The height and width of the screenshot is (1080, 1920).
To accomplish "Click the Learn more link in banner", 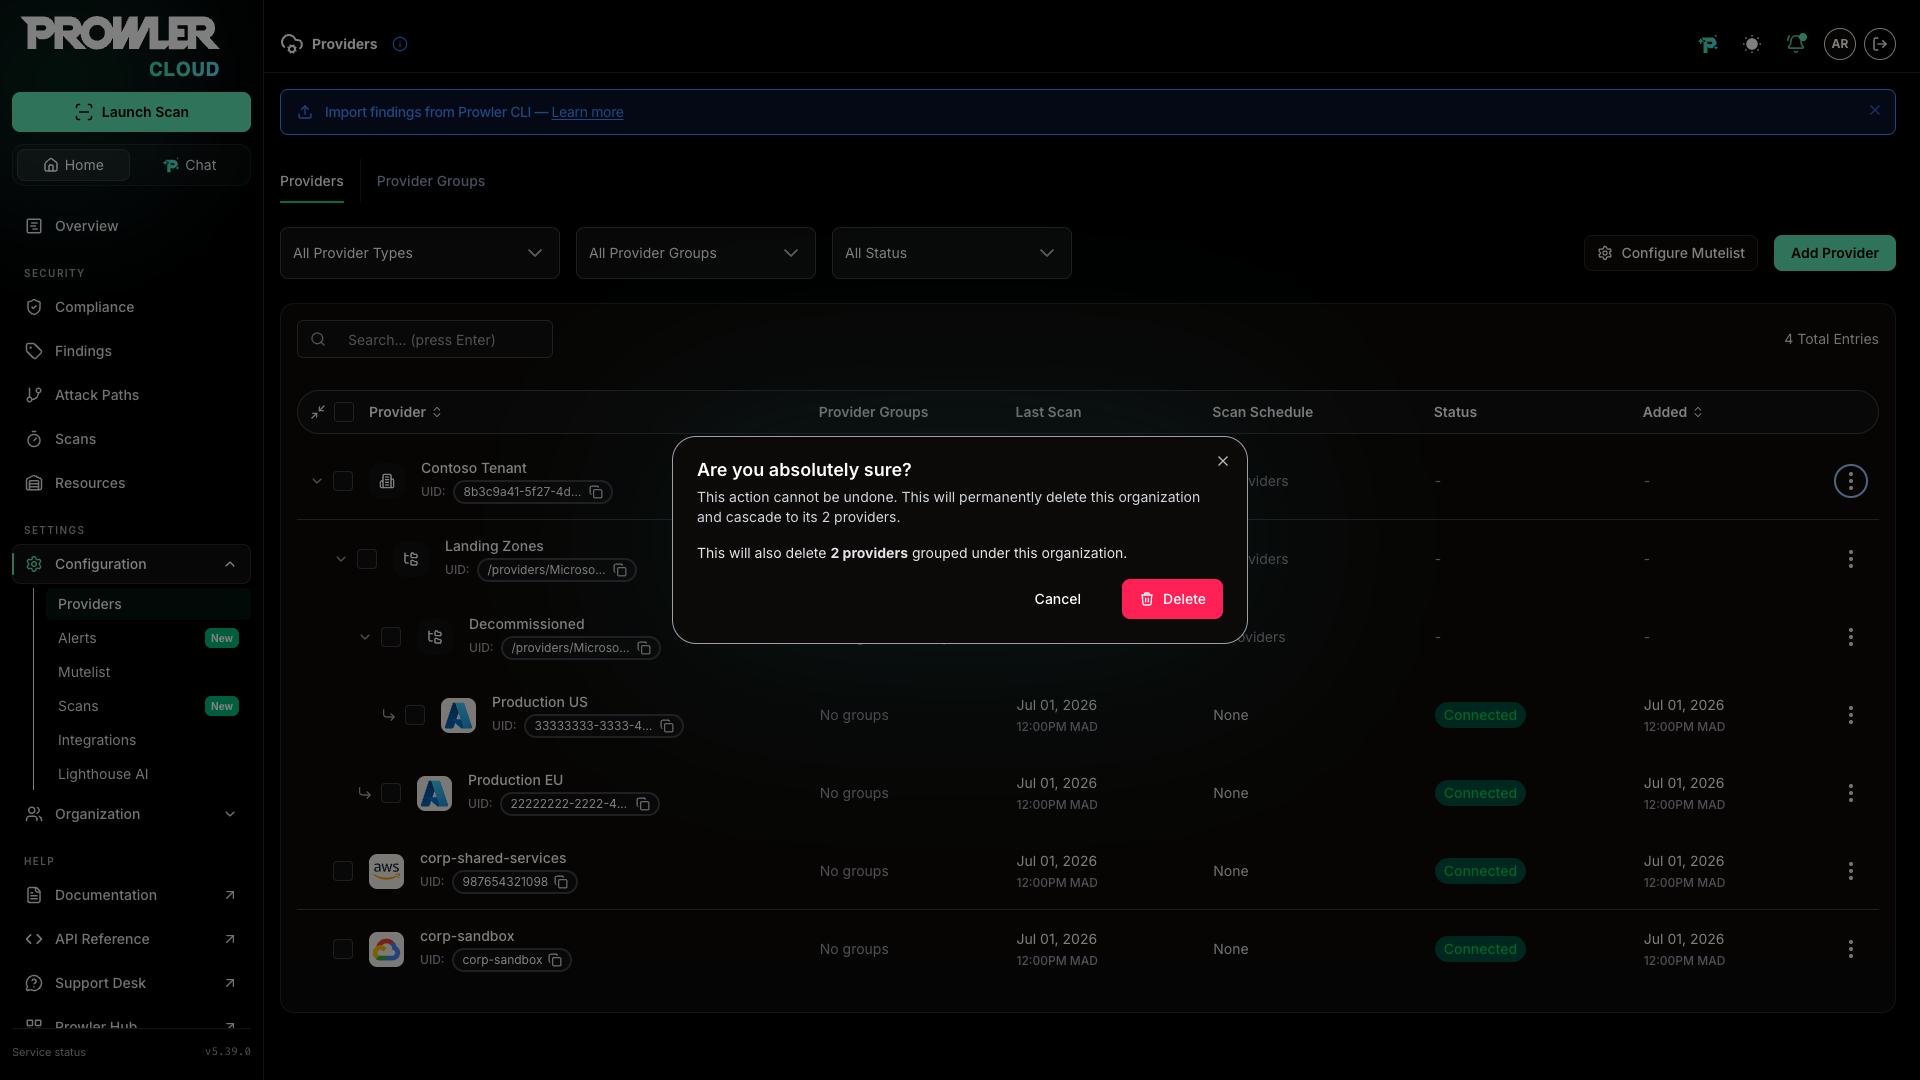I will pyautogui.click(x=587, y=112).
